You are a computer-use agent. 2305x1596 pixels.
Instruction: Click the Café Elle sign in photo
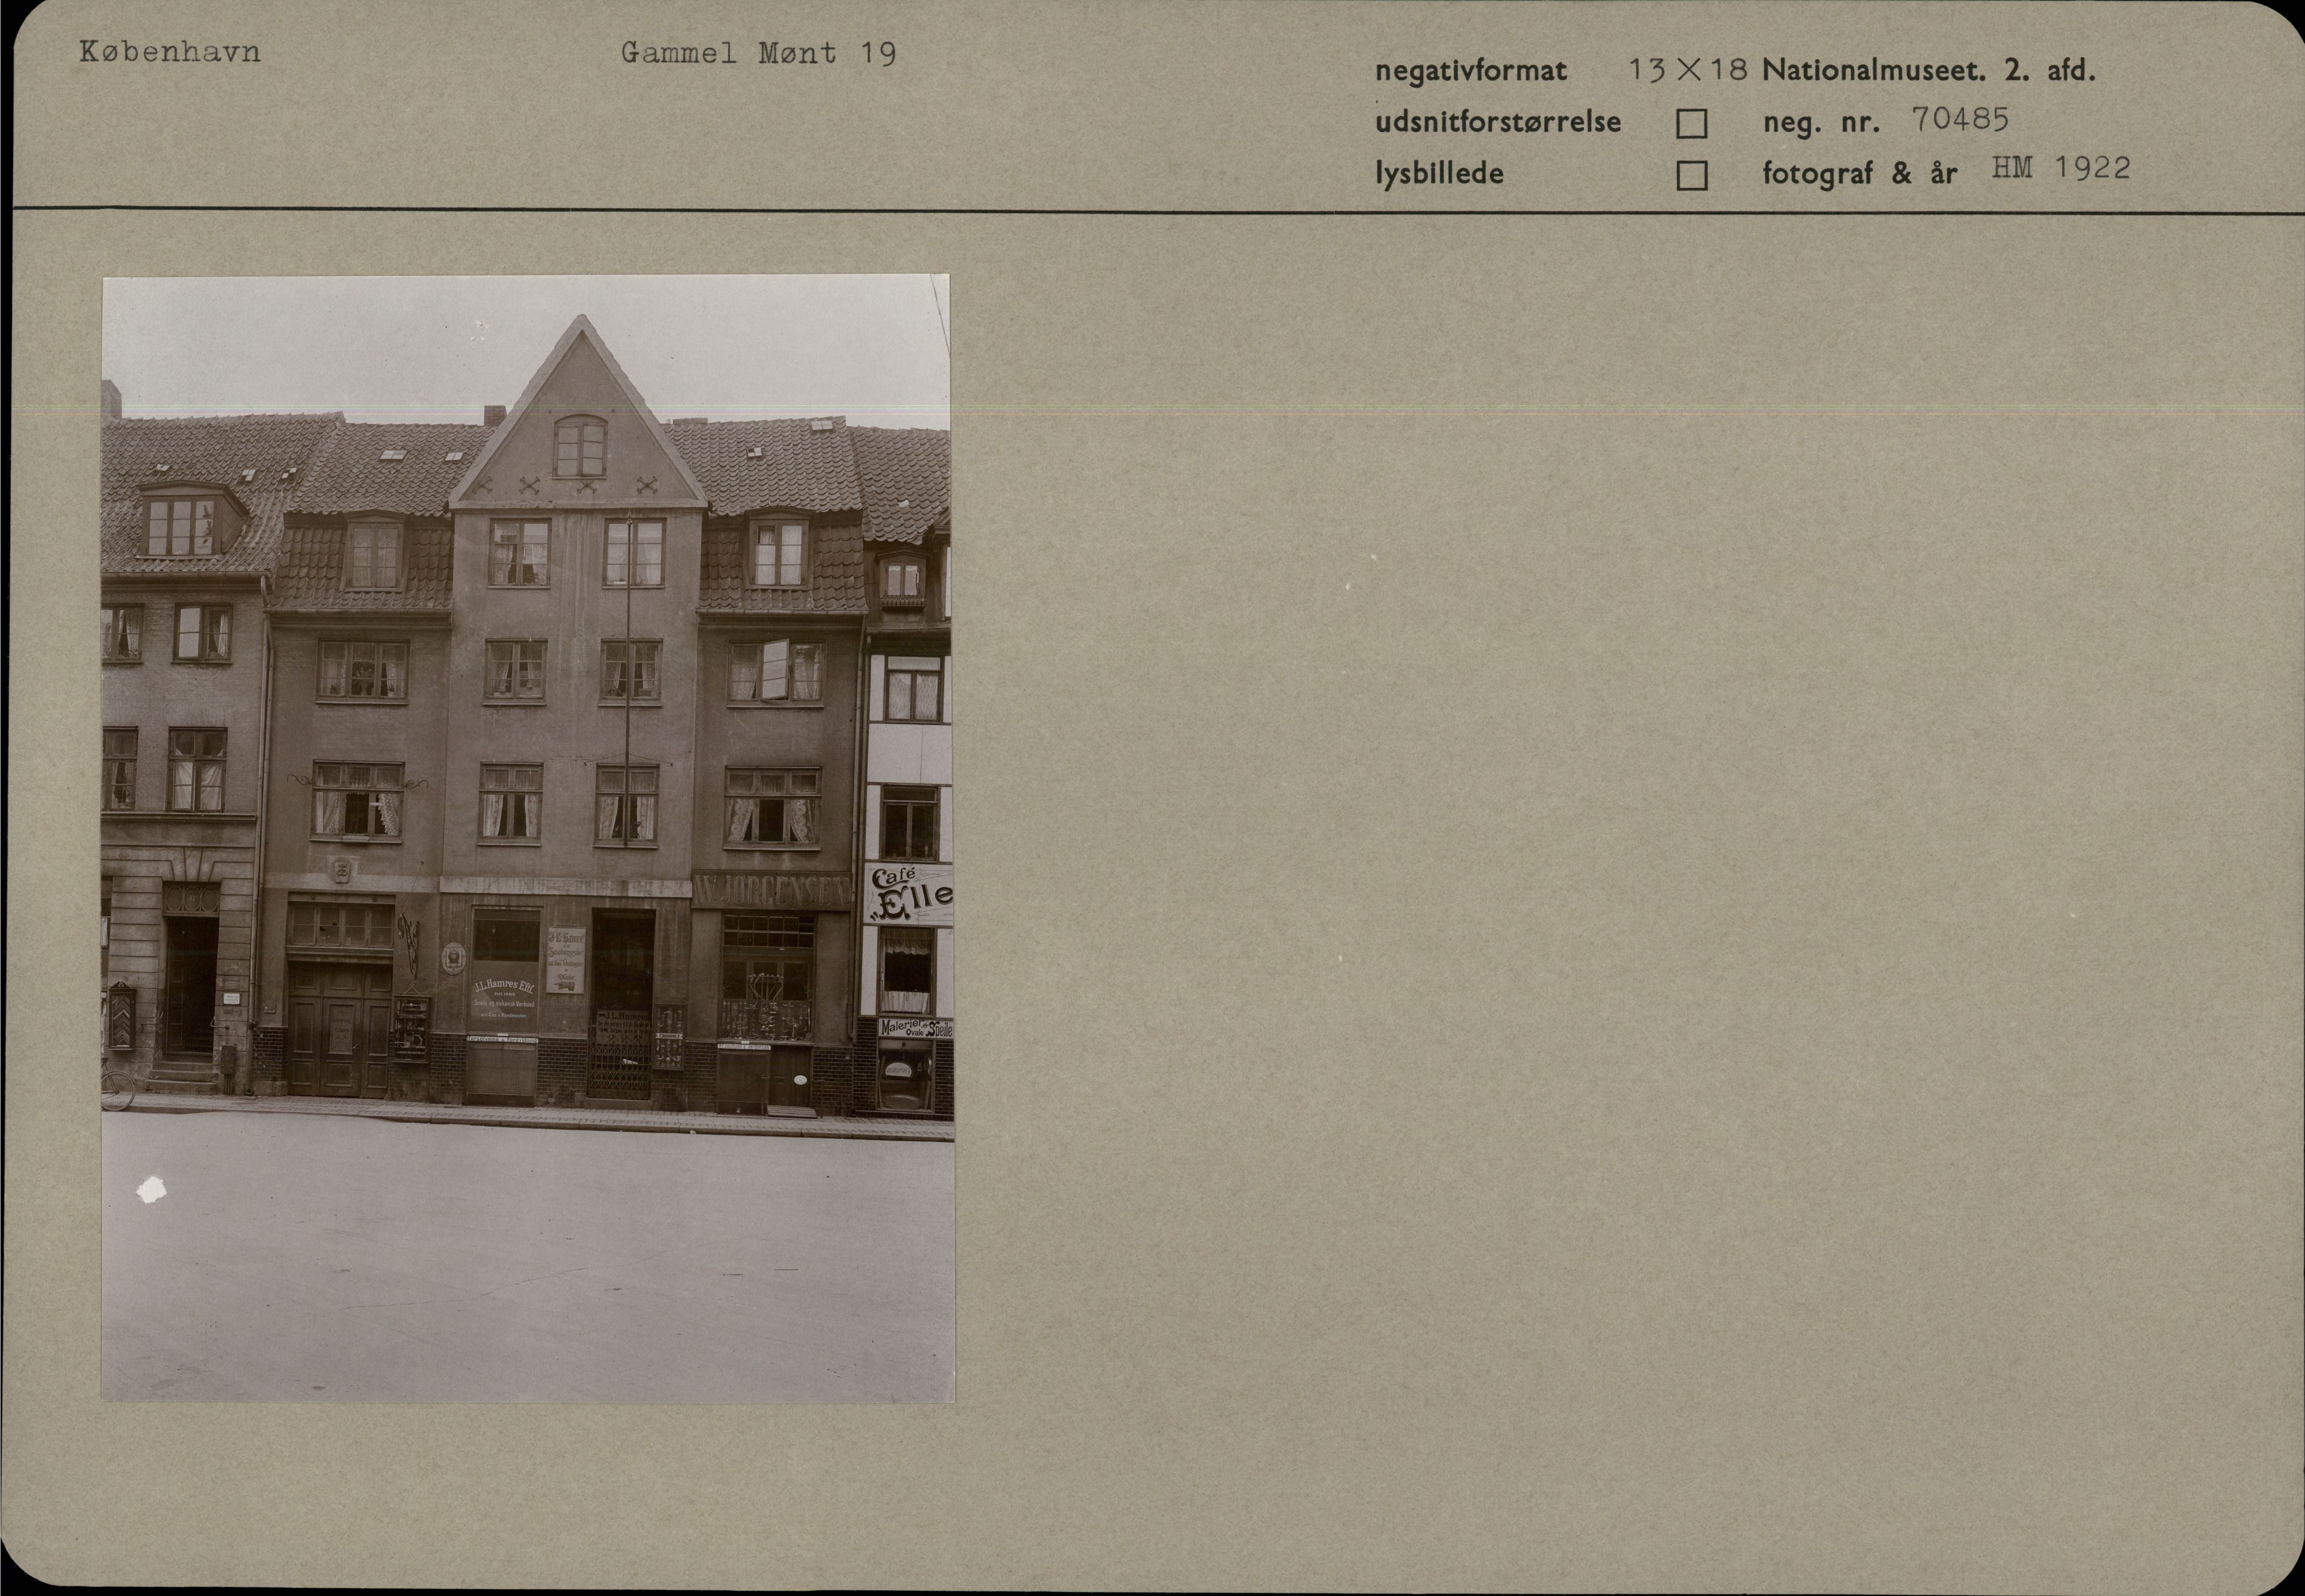(x=908, y=894)
